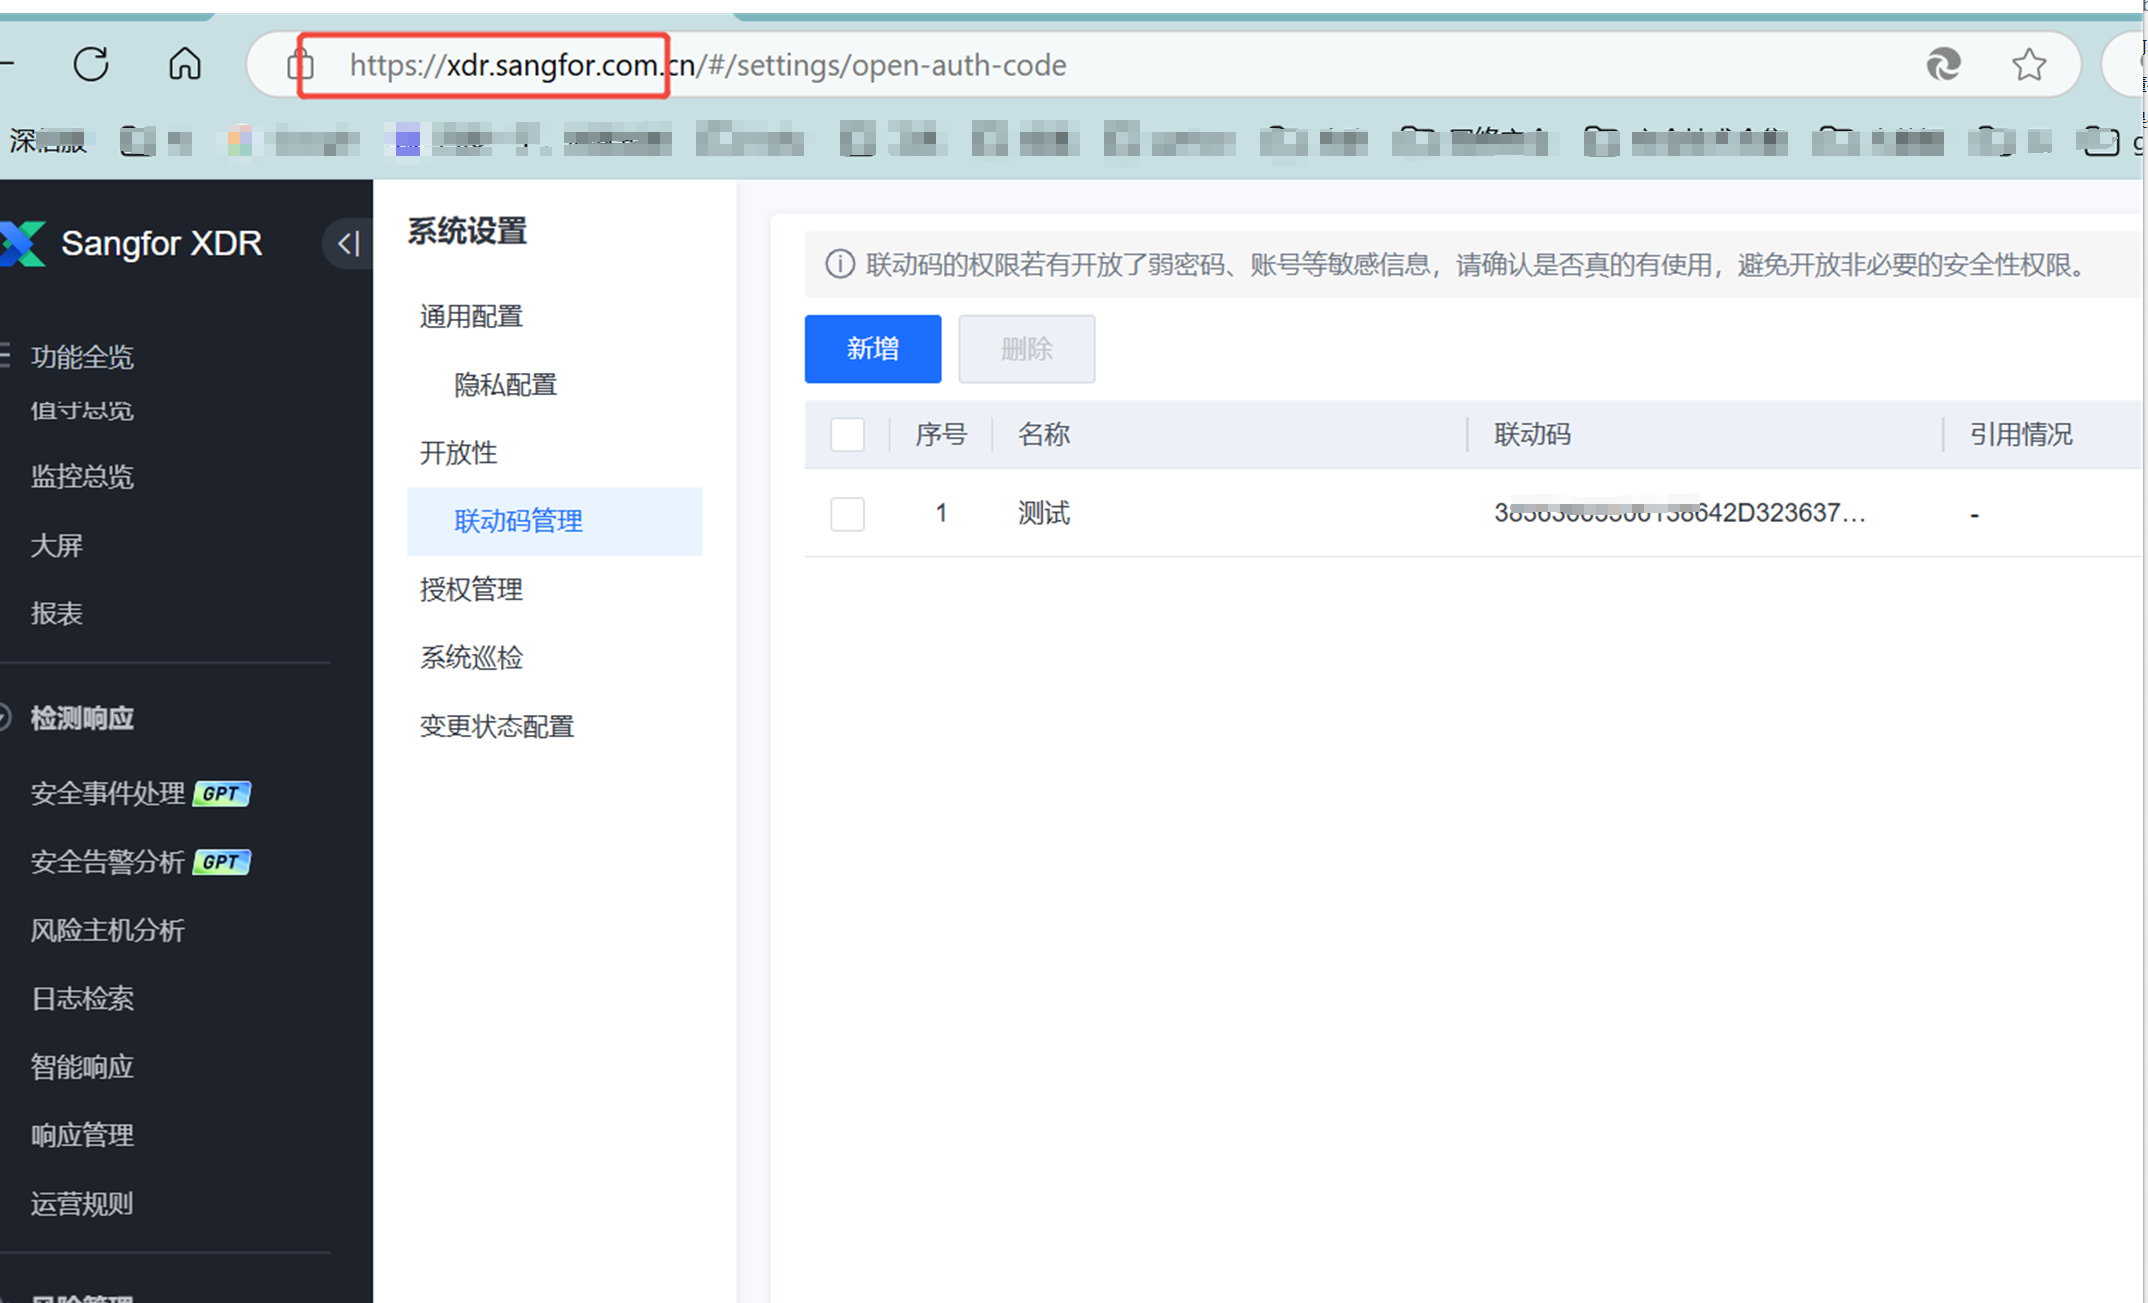Image resolution: width=2148 pixels, height=1303 pixels.
Task: Click the Sangfor XDR logo
Action: [24, 243]
